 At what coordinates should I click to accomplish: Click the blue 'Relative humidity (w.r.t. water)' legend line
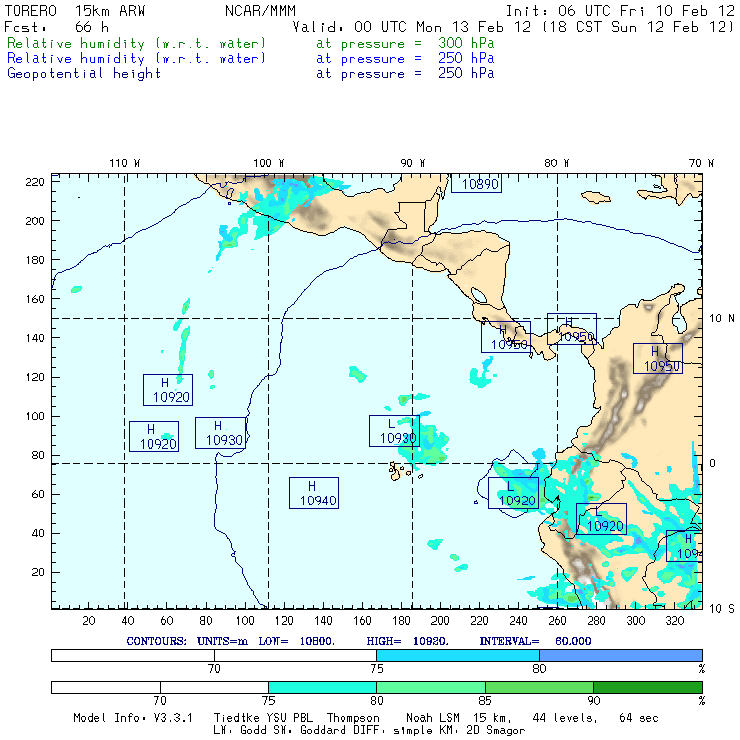(136, 59)
